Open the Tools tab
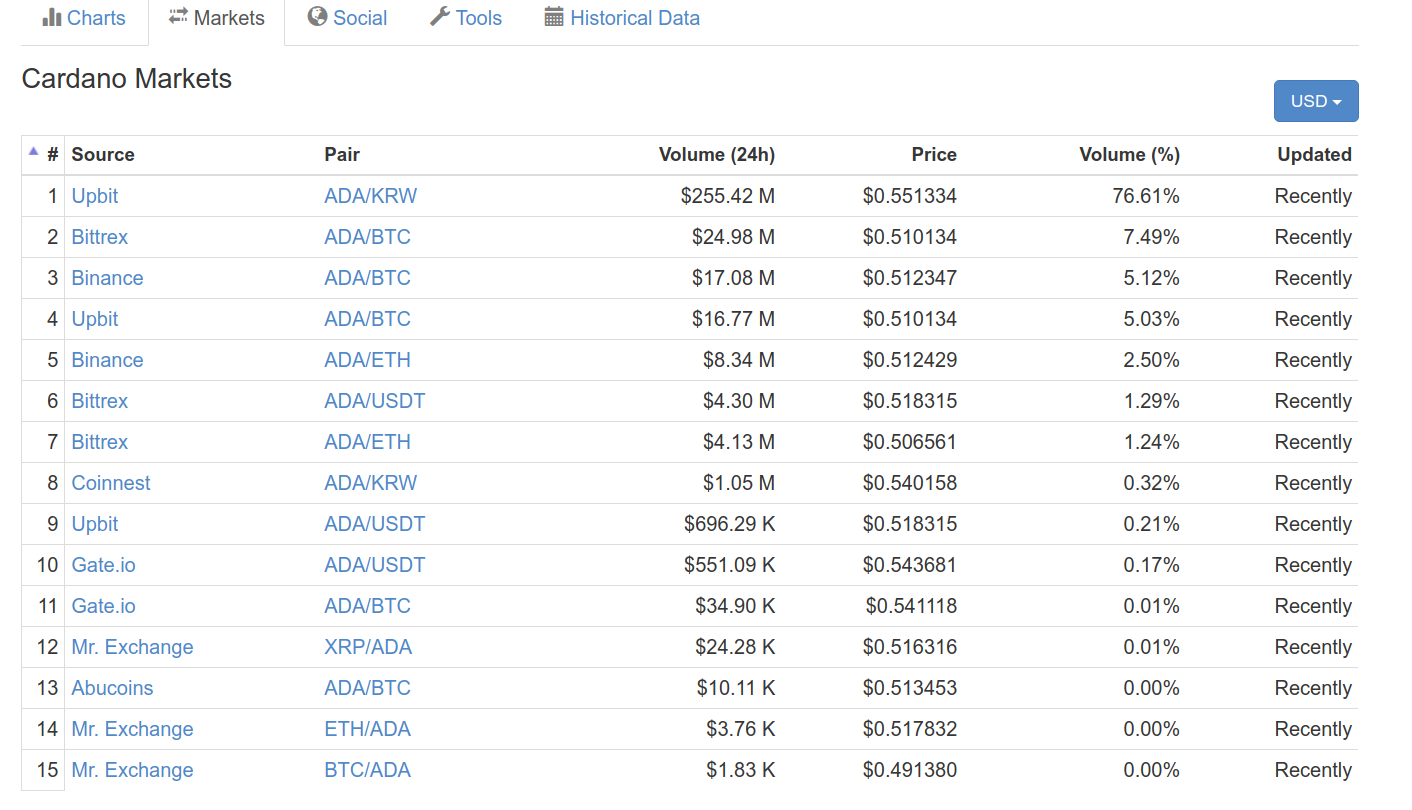This screenshot has height=810, width=1412. (x=465, y=18)
